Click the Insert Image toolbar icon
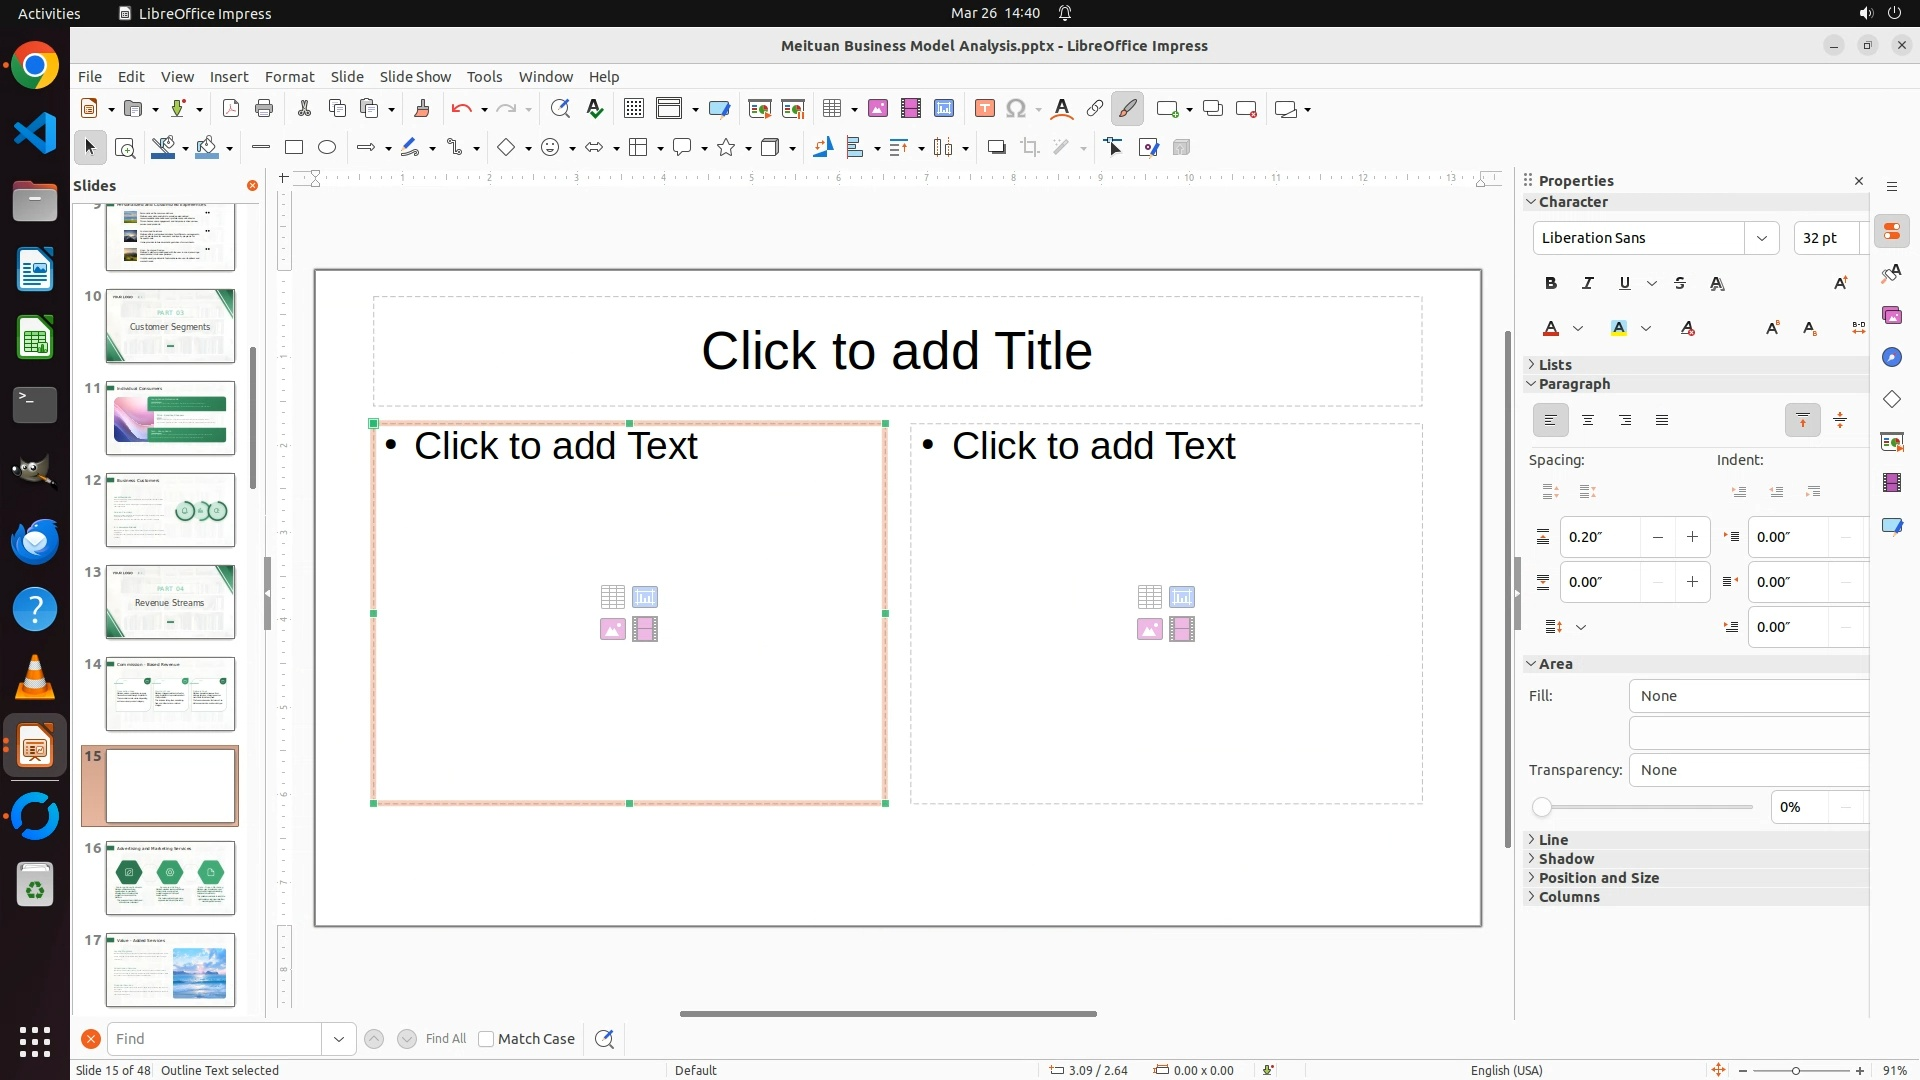The height and width of the screenshot is (1080, 1920). point(877,109)
